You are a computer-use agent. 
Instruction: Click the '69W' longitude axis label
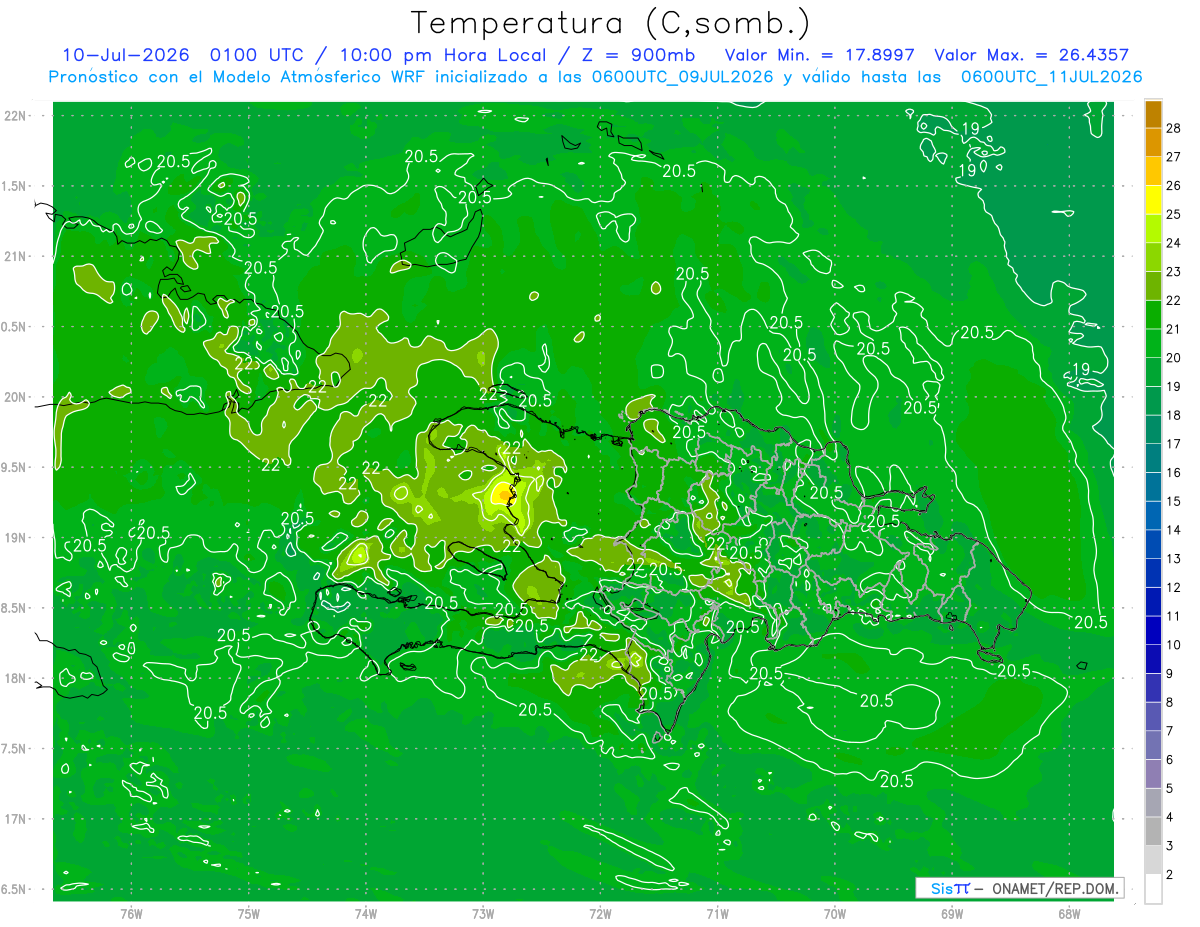[952, 913]
